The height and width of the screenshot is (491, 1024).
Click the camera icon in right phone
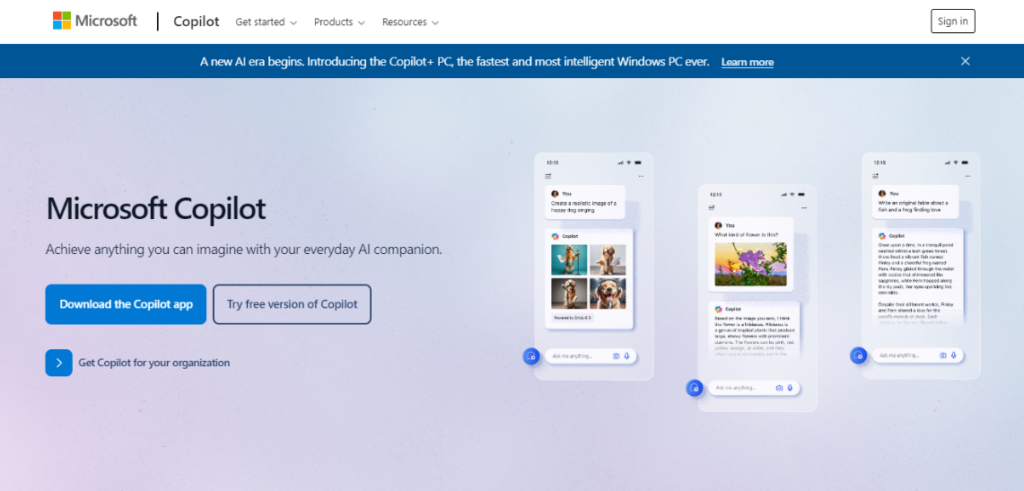943,356
